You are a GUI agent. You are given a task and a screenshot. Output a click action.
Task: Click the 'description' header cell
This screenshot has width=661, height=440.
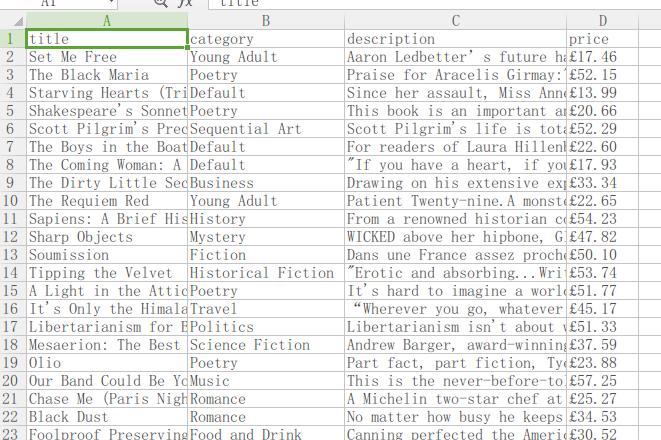pos(455,39)
